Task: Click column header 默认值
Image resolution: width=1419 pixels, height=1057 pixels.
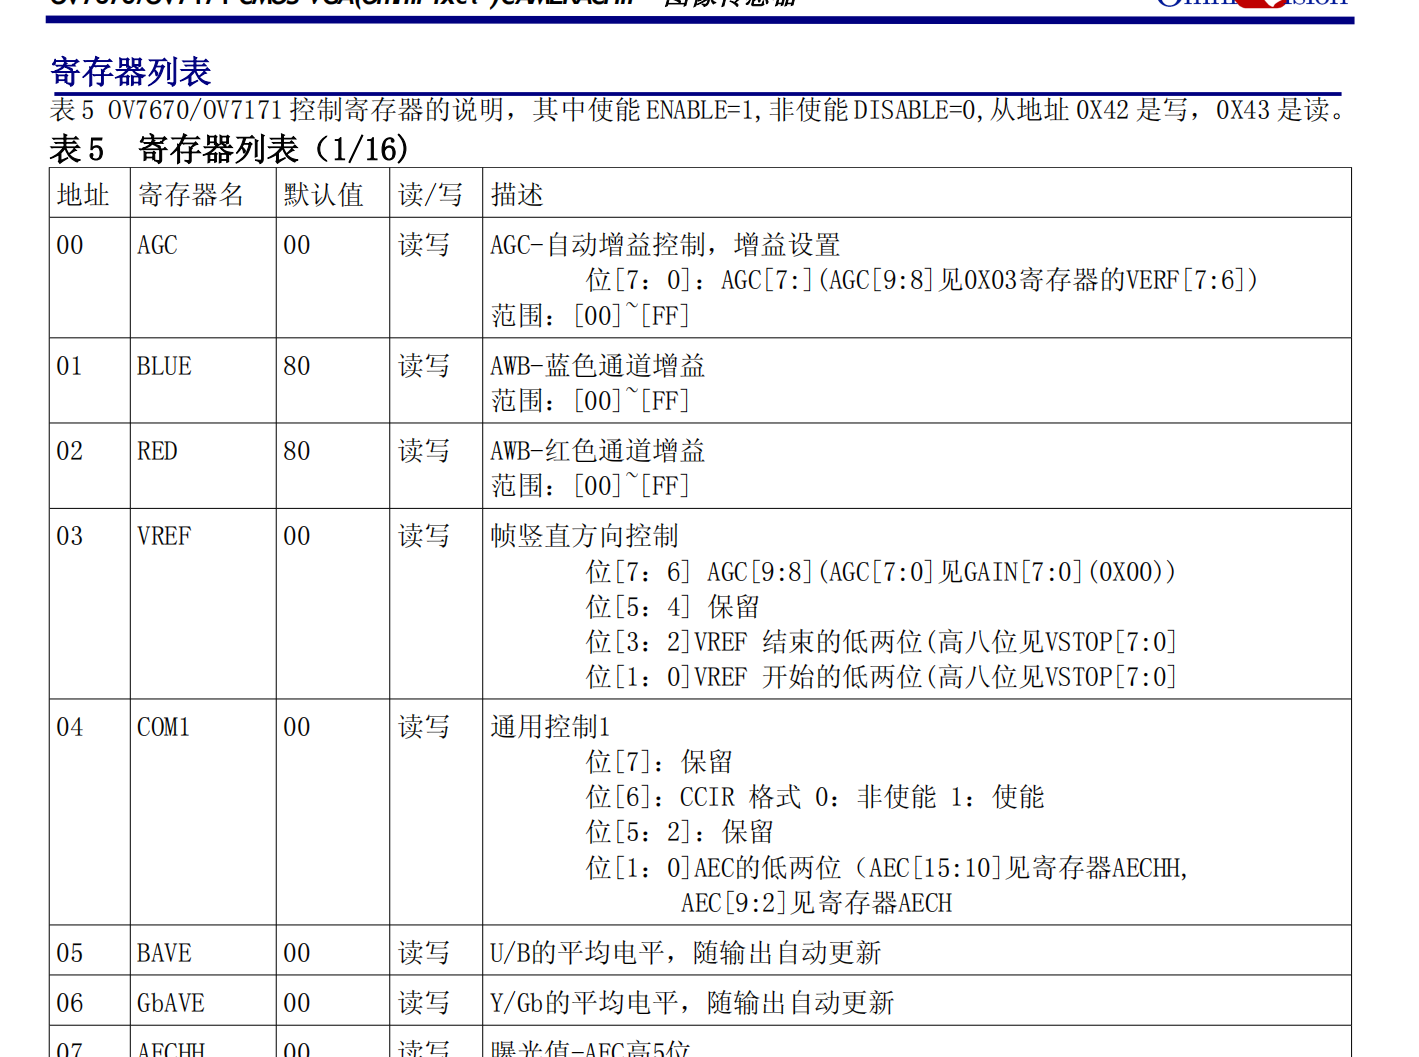Action: pos(323,194)
